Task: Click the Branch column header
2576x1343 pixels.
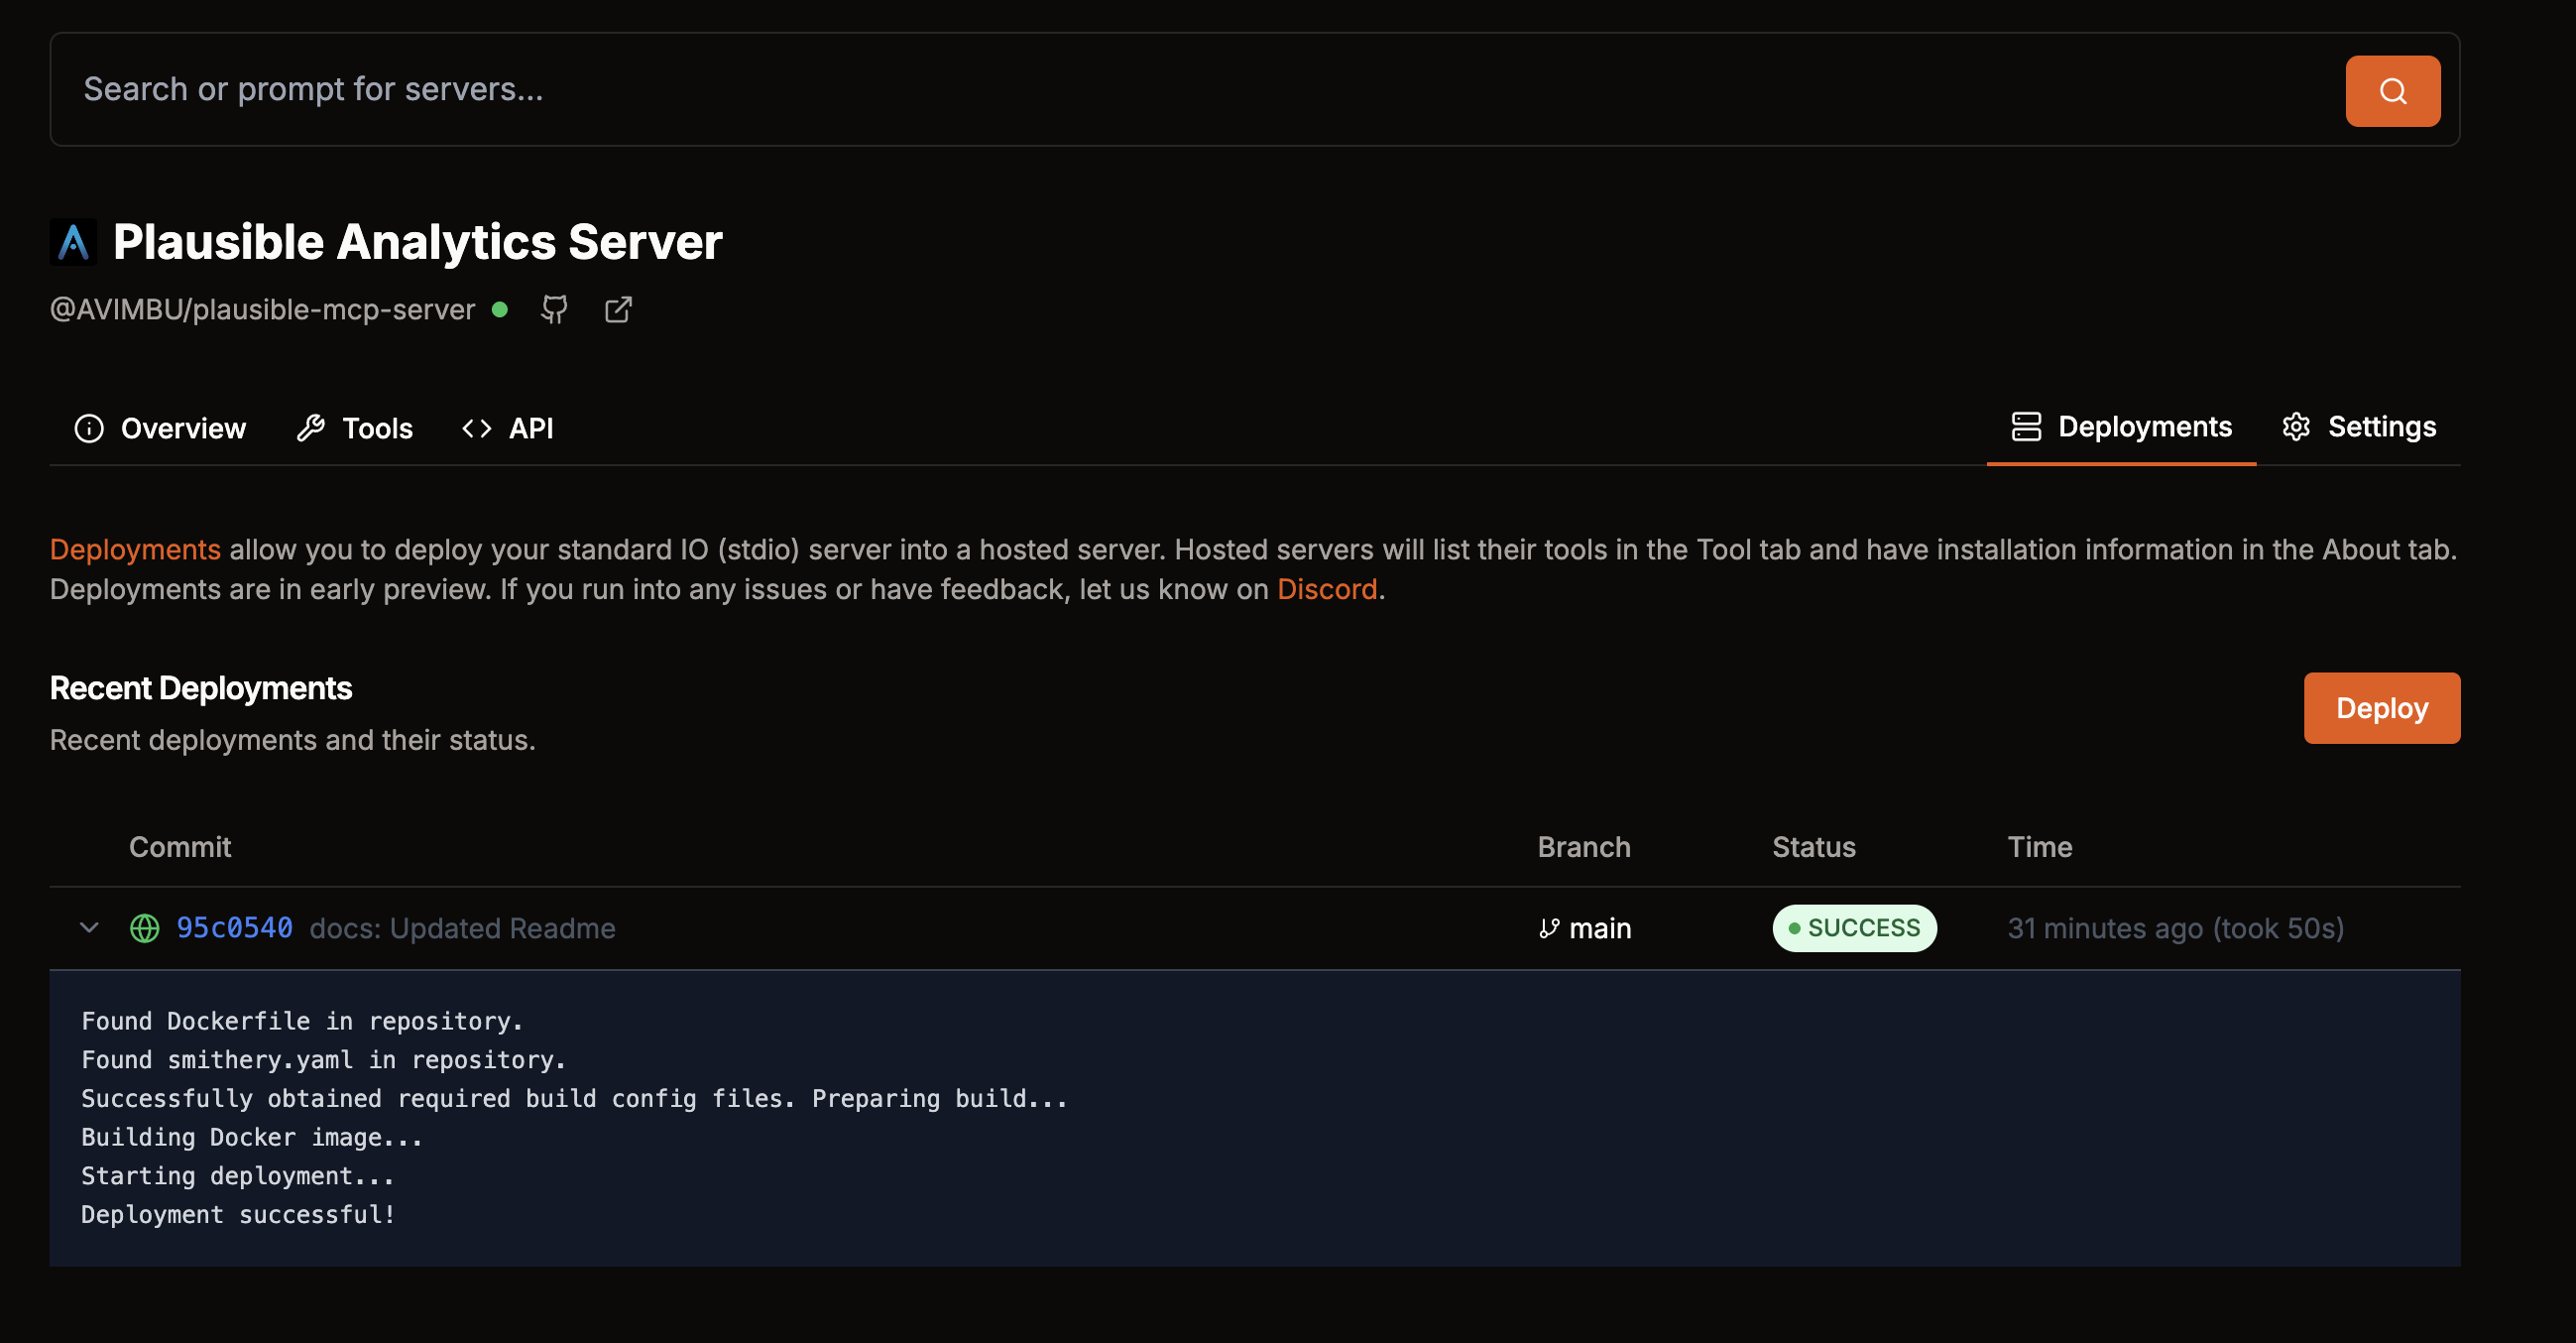Action: click(x=1584, y=848)
